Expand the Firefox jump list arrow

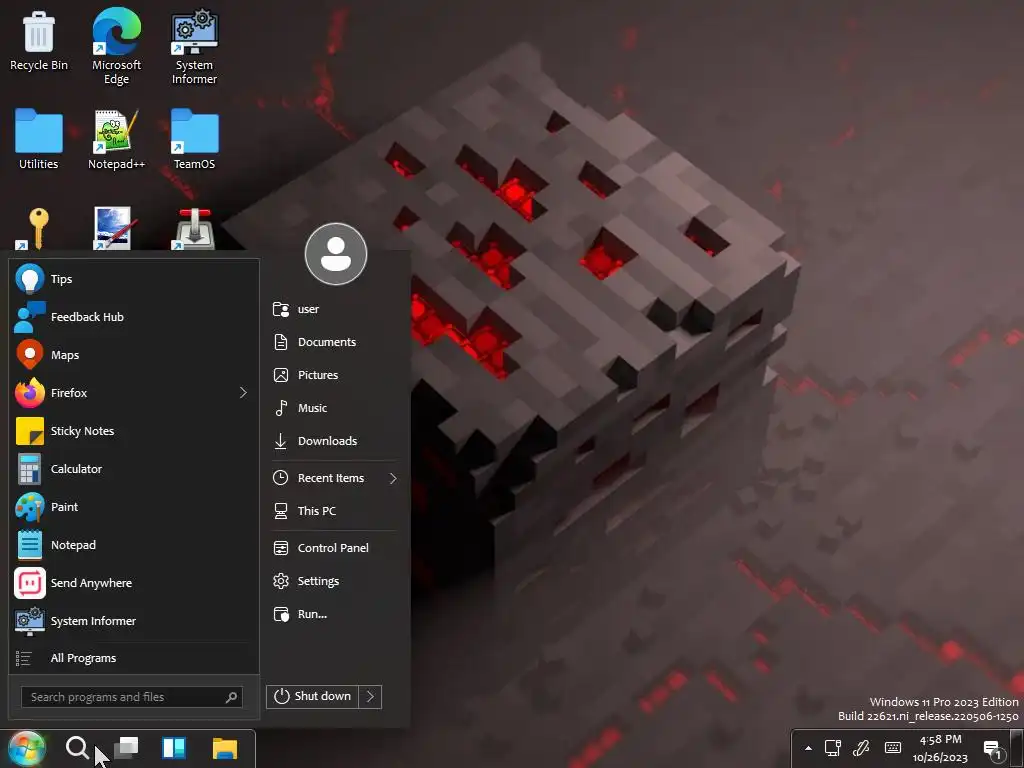(x=243, y=392)
